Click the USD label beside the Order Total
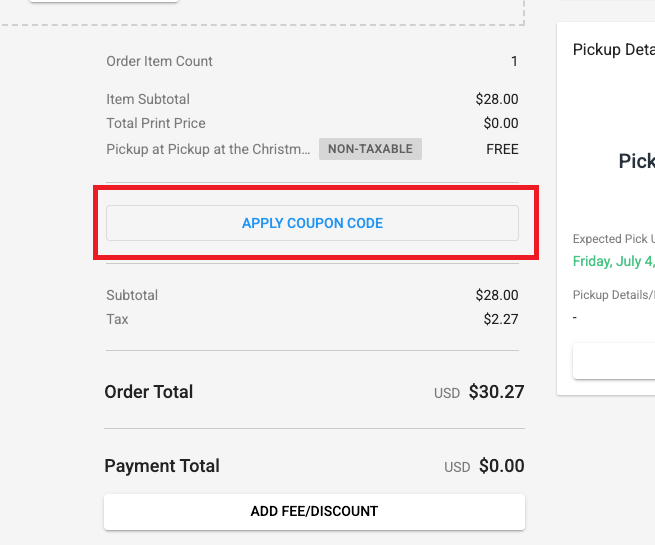Screen dimensions: 655x545 click(447, 393)
